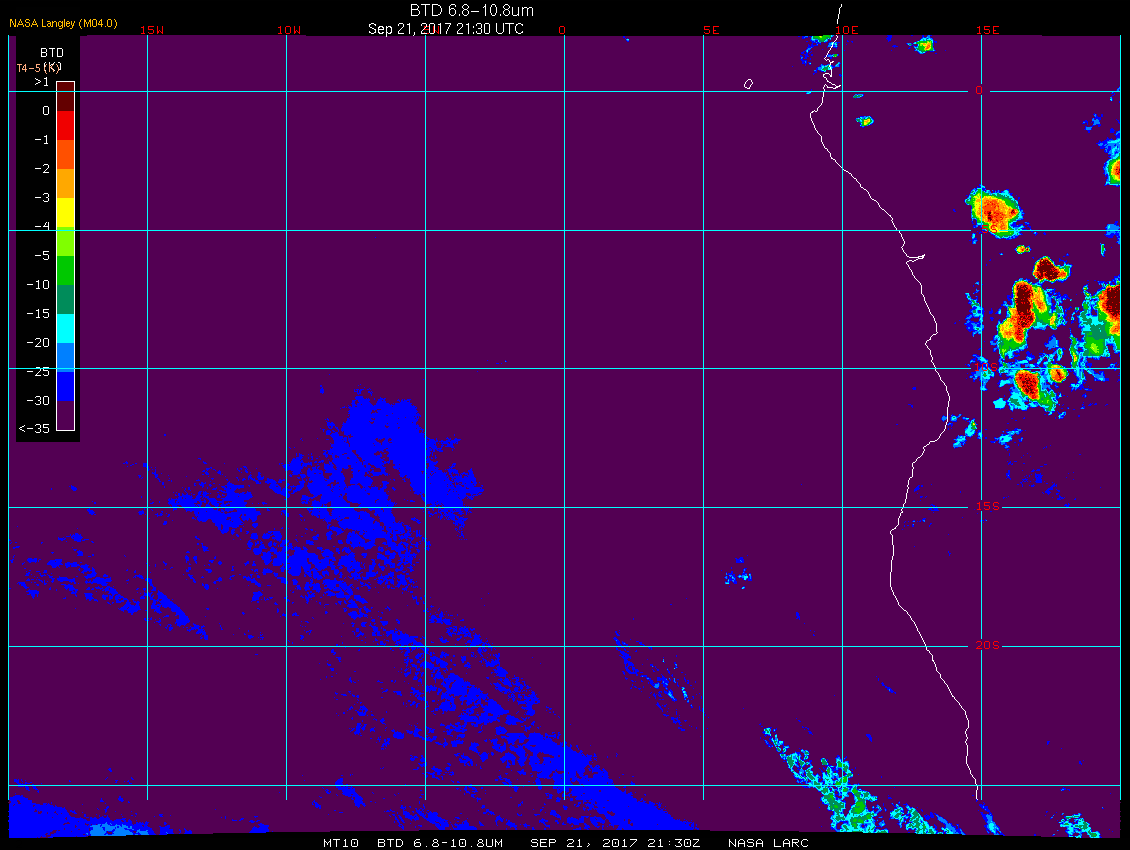Click the footer date "SEP 21, 2017 21:30Z"
This screenshot has height=850, width=1130.
(x=615, y=843)
